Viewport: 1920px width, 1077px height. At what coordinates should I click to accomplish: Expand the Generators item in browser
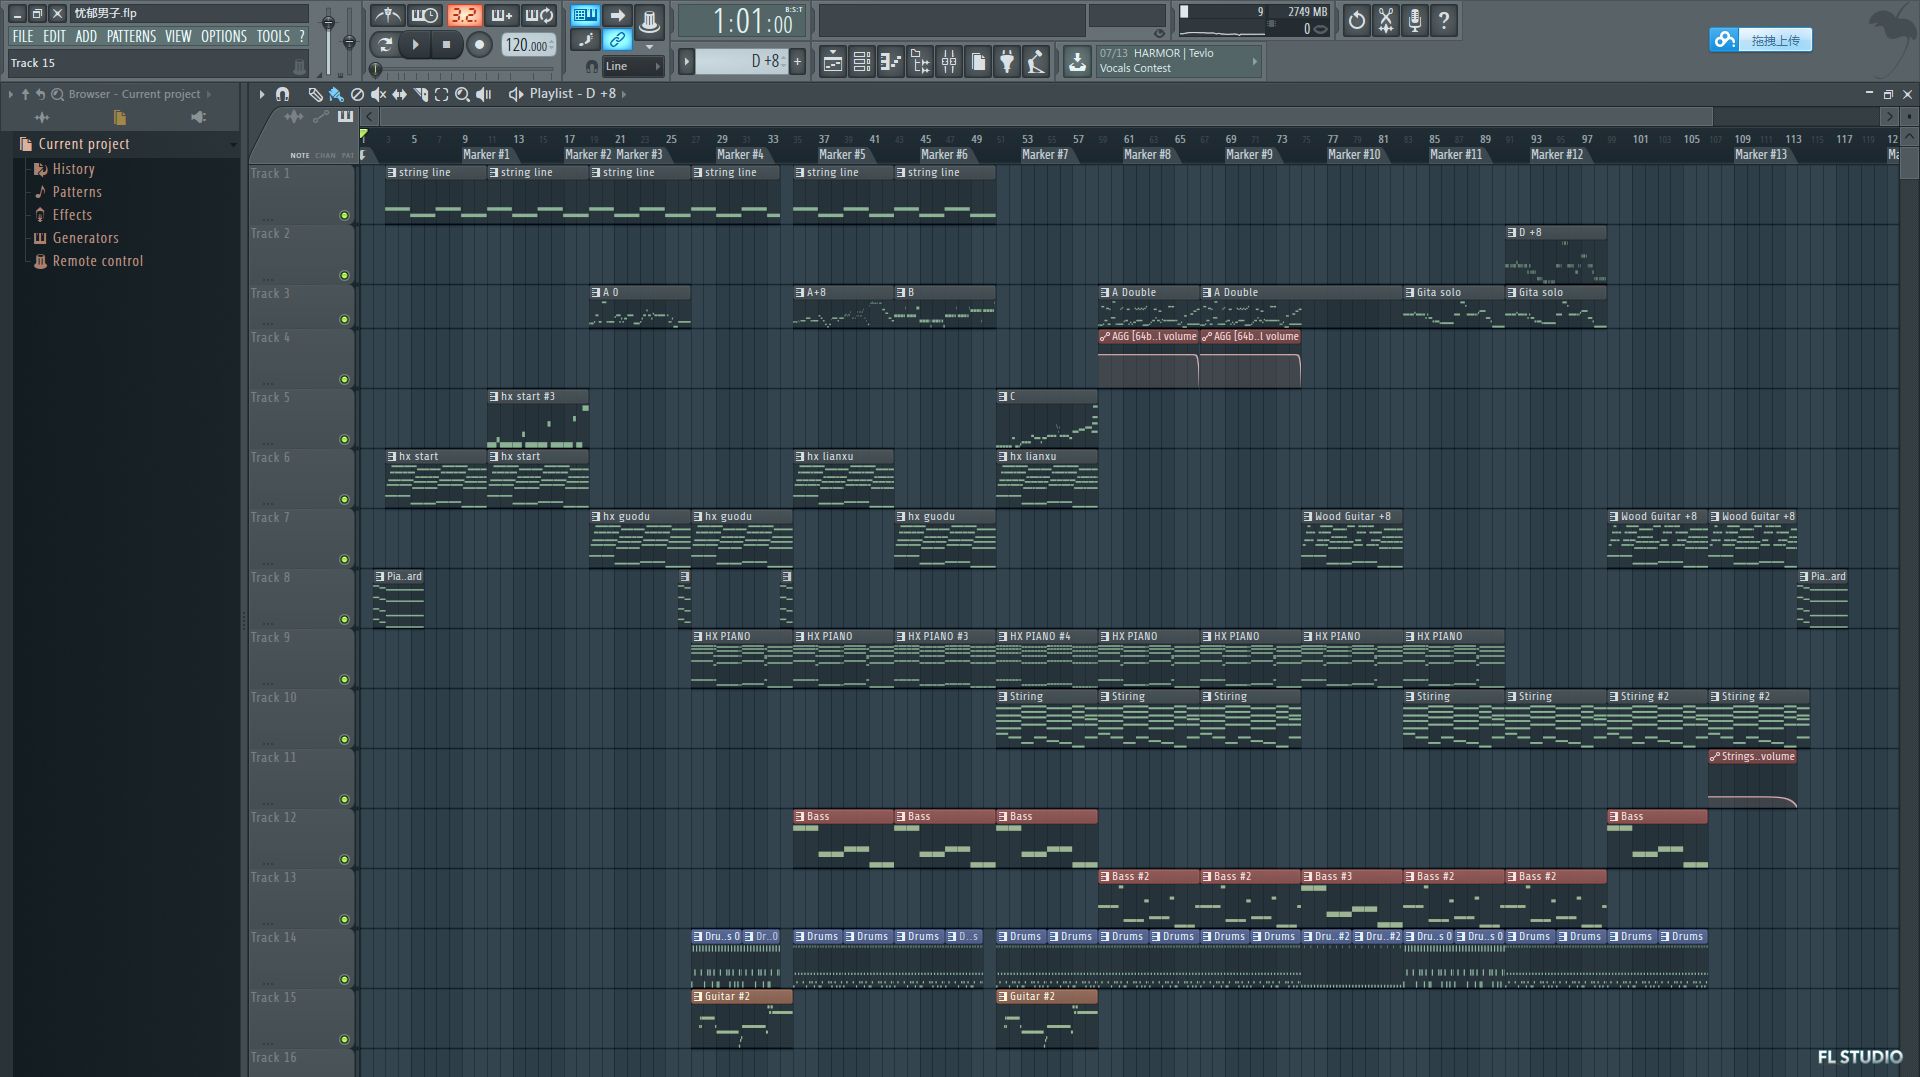tap(85, 238)
